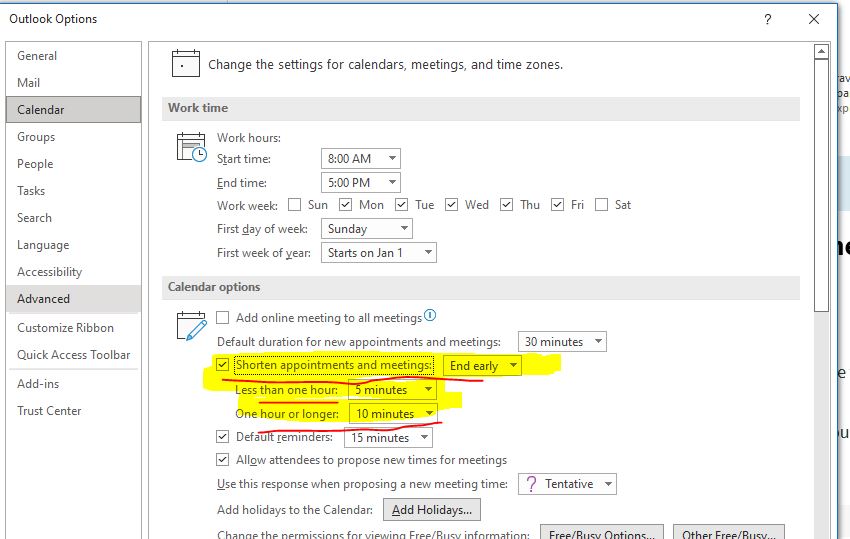This screenshot has height=539, width=850.
Task: Select the General options category
Action: 73,56
